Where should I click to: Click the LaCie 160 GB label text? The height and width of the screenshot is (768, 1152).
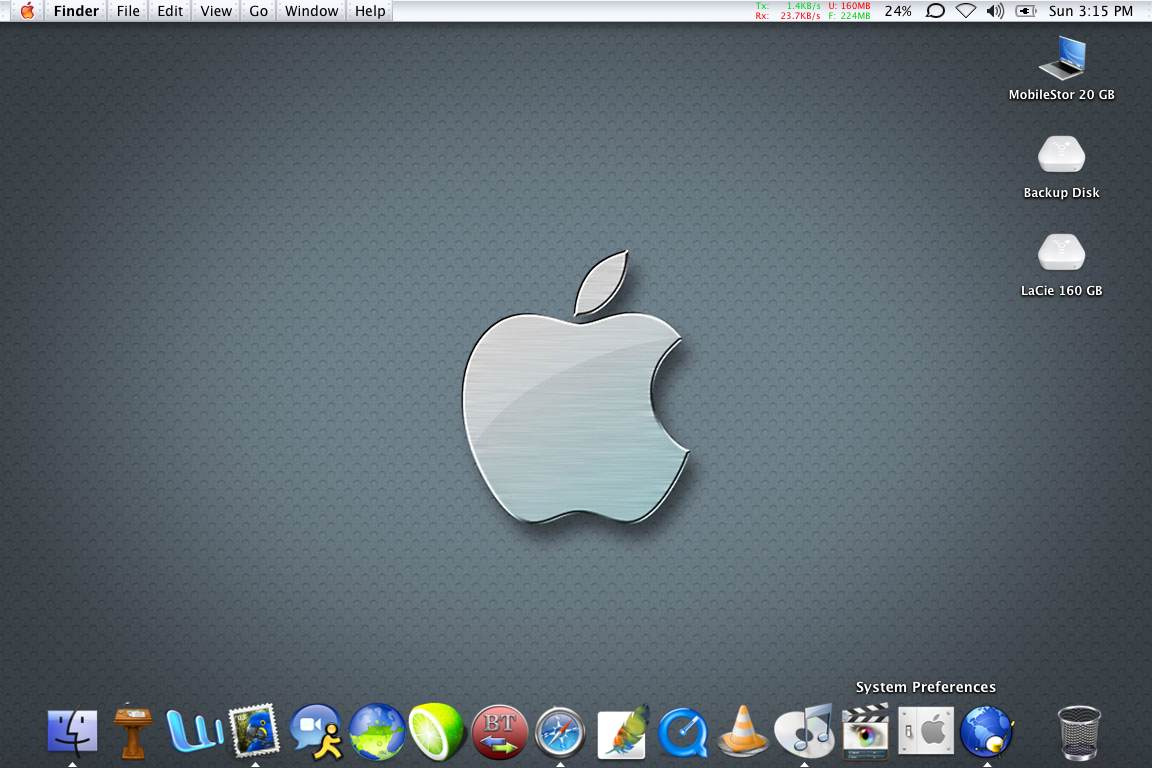pyautogui.click(x=1062, y=290)
